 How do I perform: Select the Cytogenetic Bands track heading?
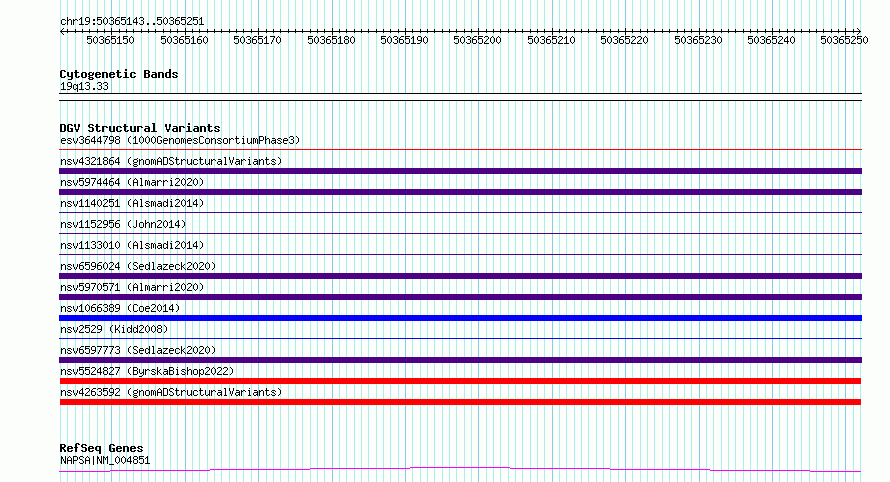coord(119,74)
